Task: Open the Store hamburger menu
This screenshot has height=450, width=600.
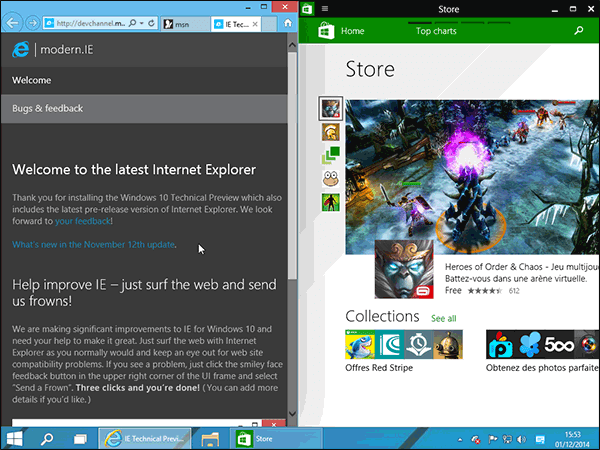Action: click(x=325, y=9)
